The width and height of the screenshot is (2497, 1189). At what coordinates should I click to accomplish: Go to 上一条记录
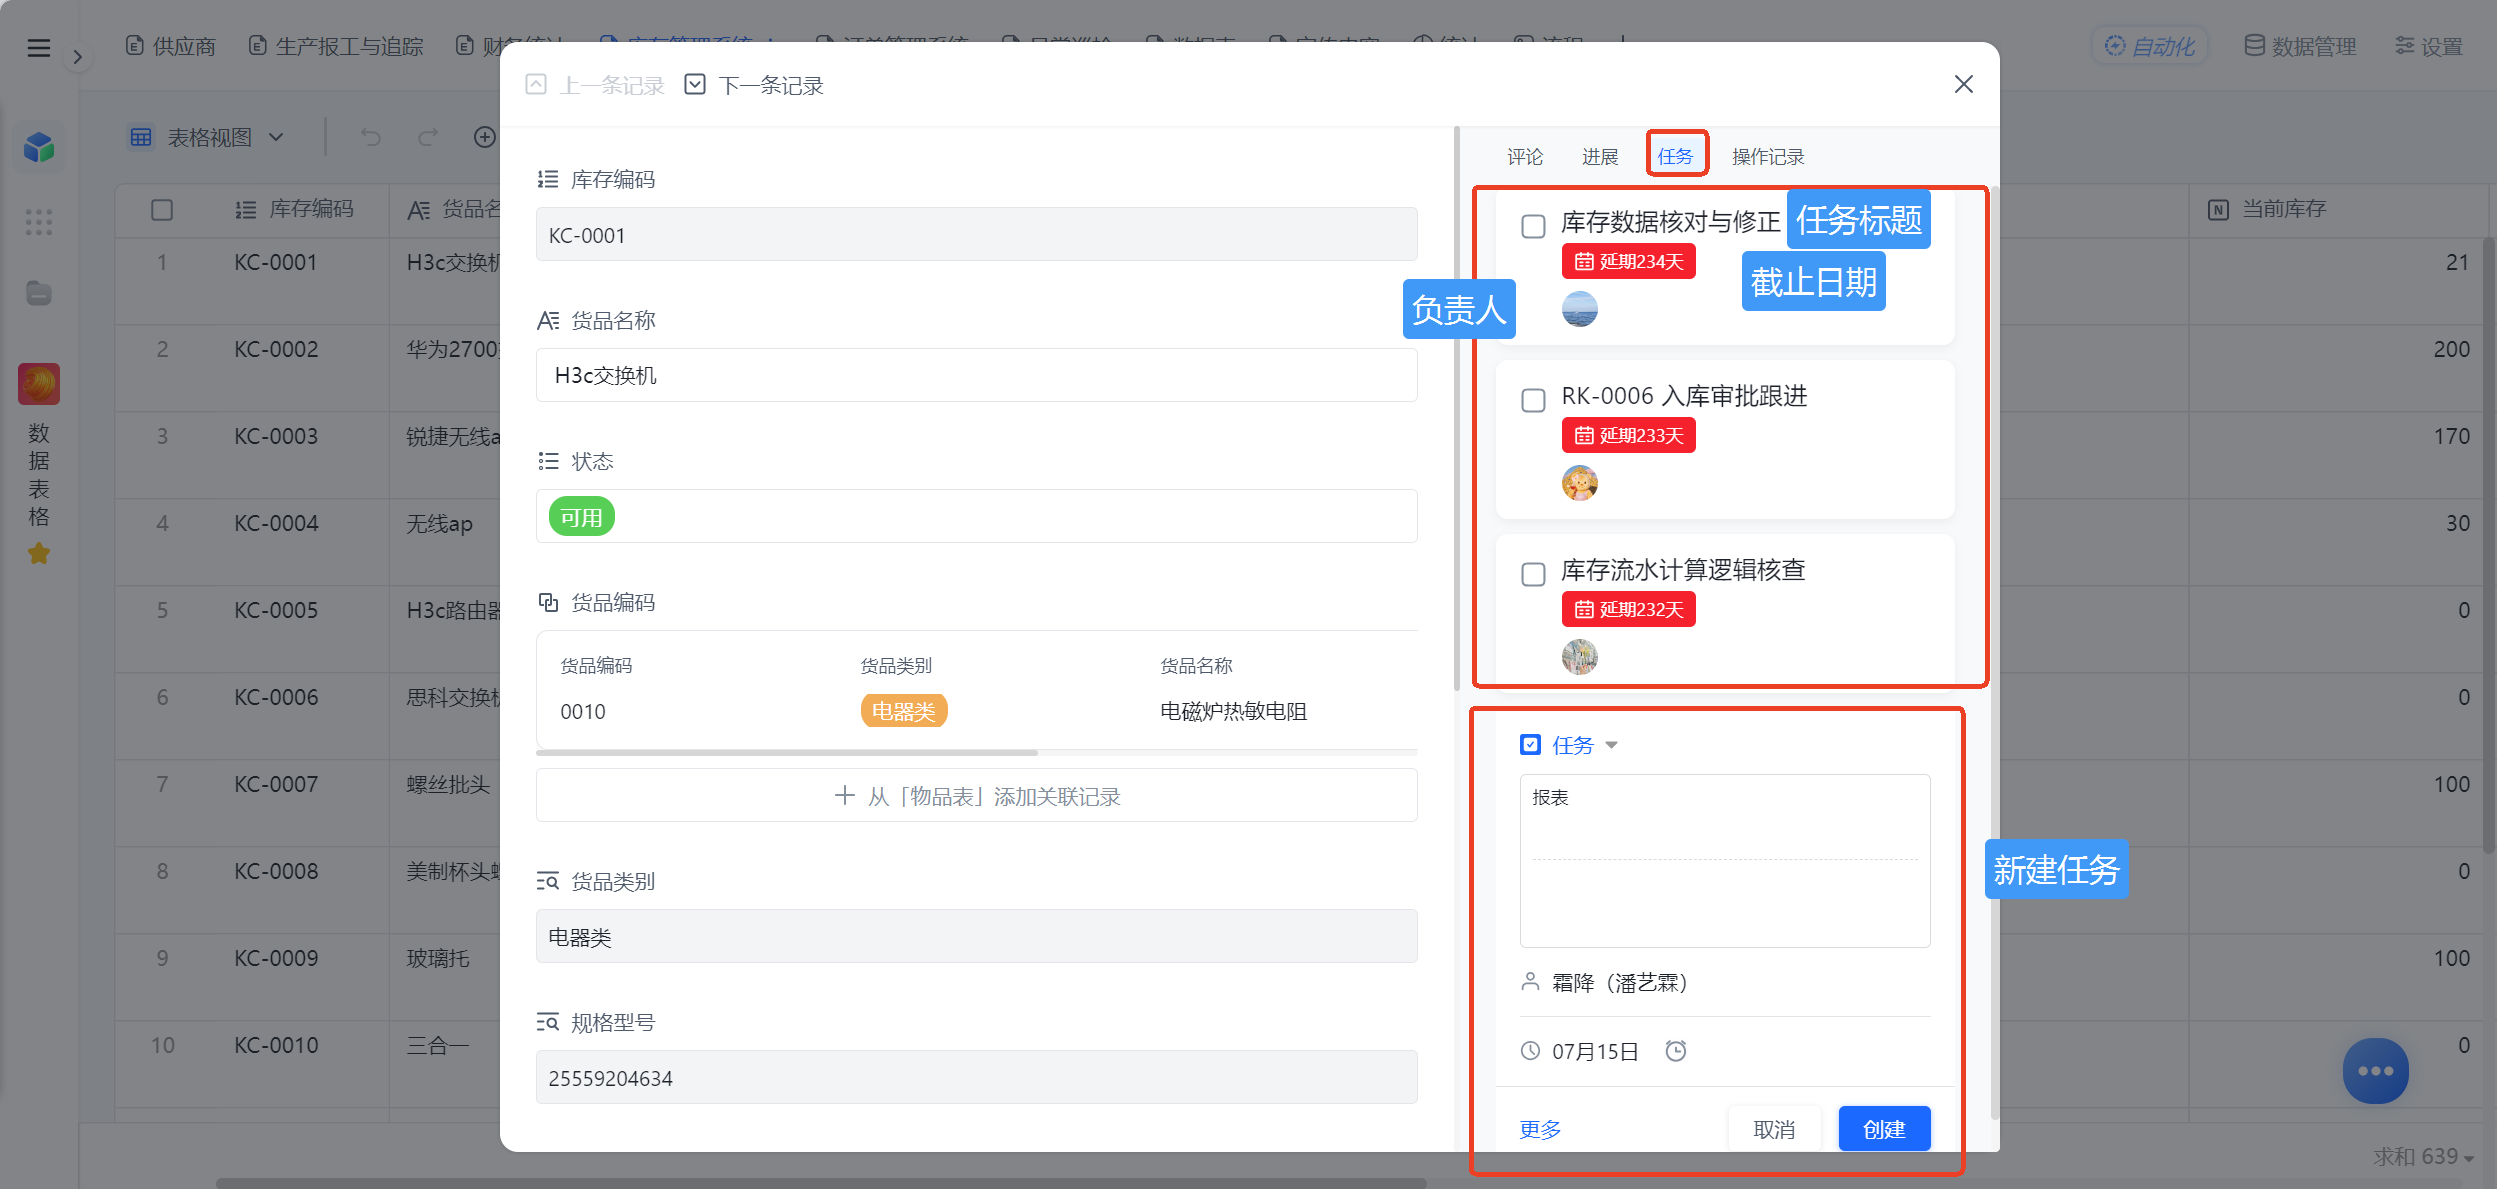pos(595,85)
